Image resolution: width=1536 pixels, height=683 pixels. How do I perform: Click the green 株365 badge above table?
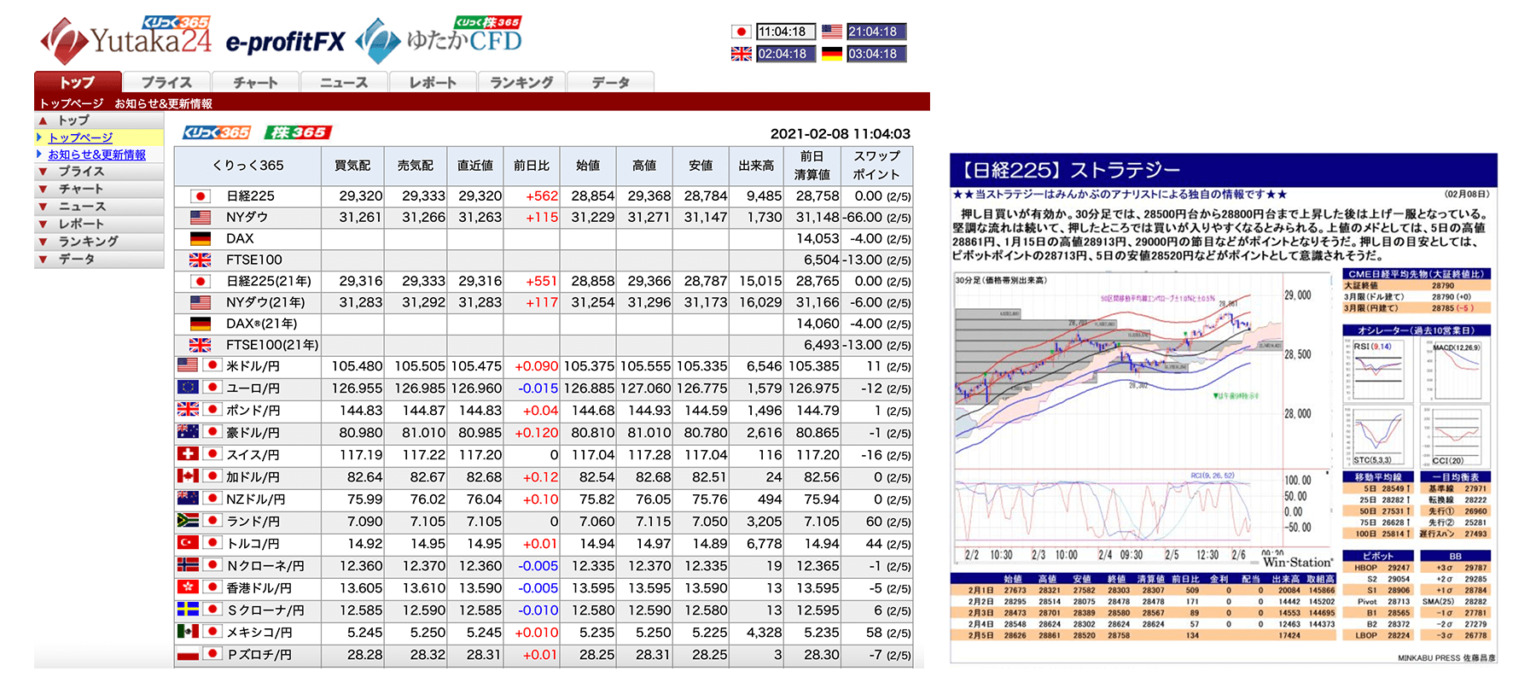pos(298,133)
